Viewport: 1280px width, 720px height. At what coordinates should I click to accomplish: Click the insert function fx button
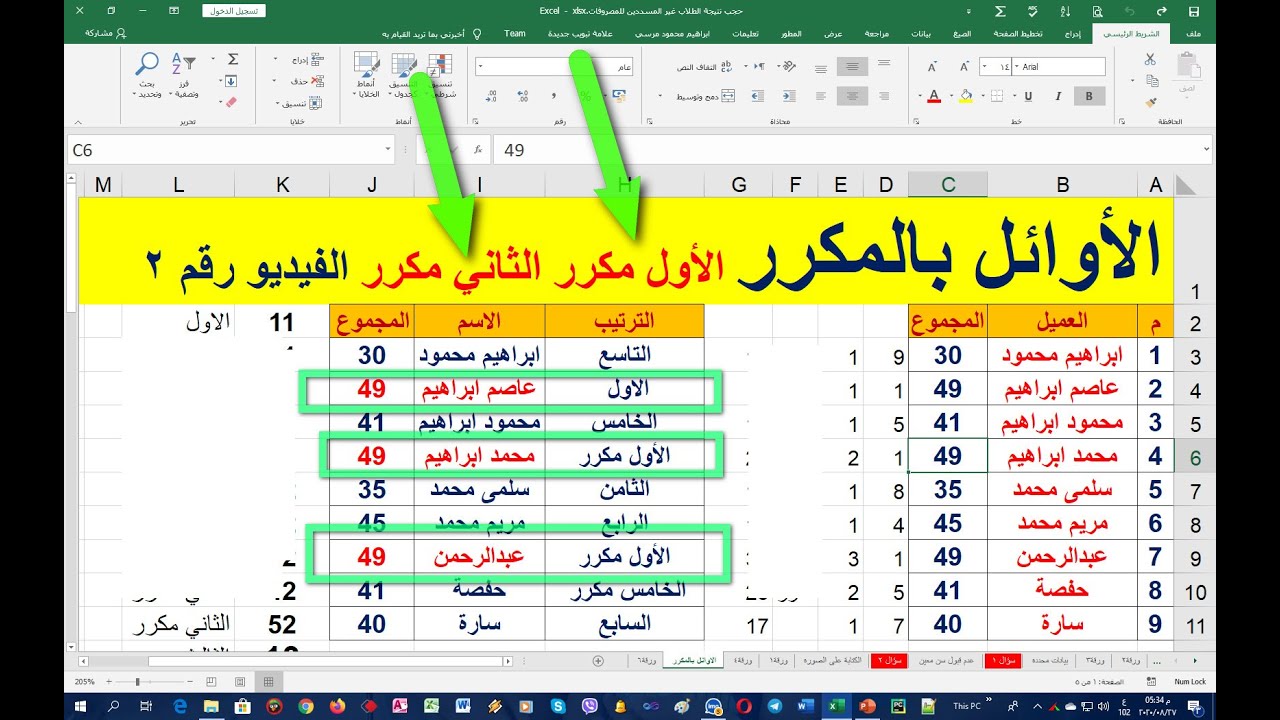[479, 150]
